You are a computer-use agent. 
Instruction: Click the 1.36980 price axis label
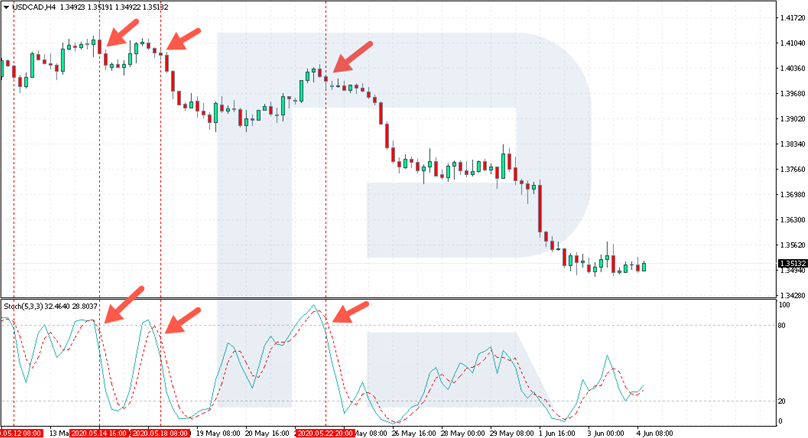click(x=792, y=195)
